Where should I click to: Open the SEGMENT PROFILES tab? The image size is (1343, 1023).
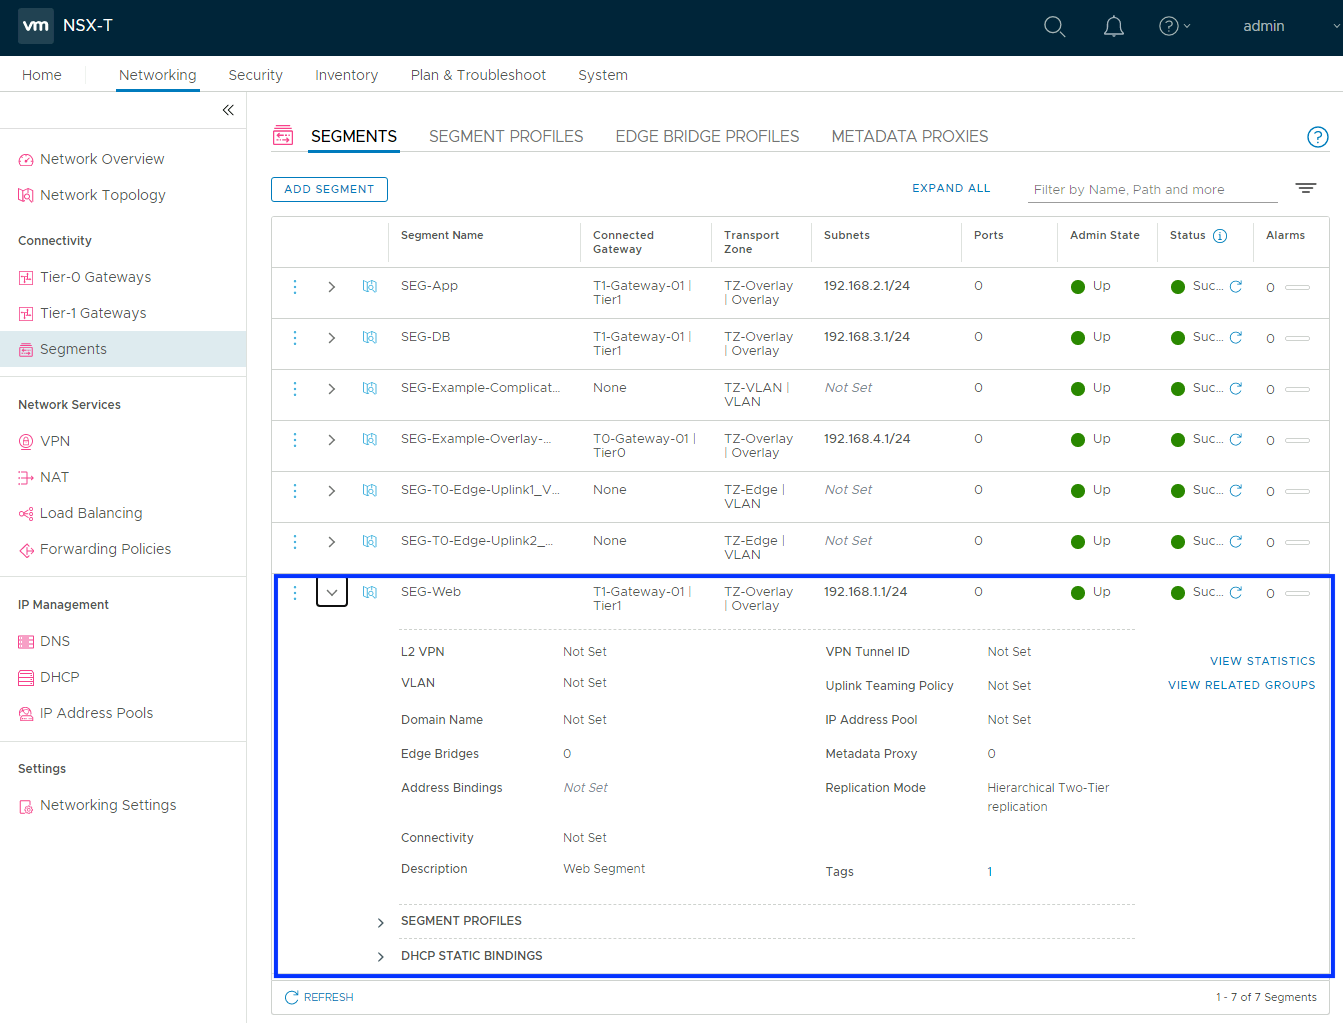coord(505,137)
